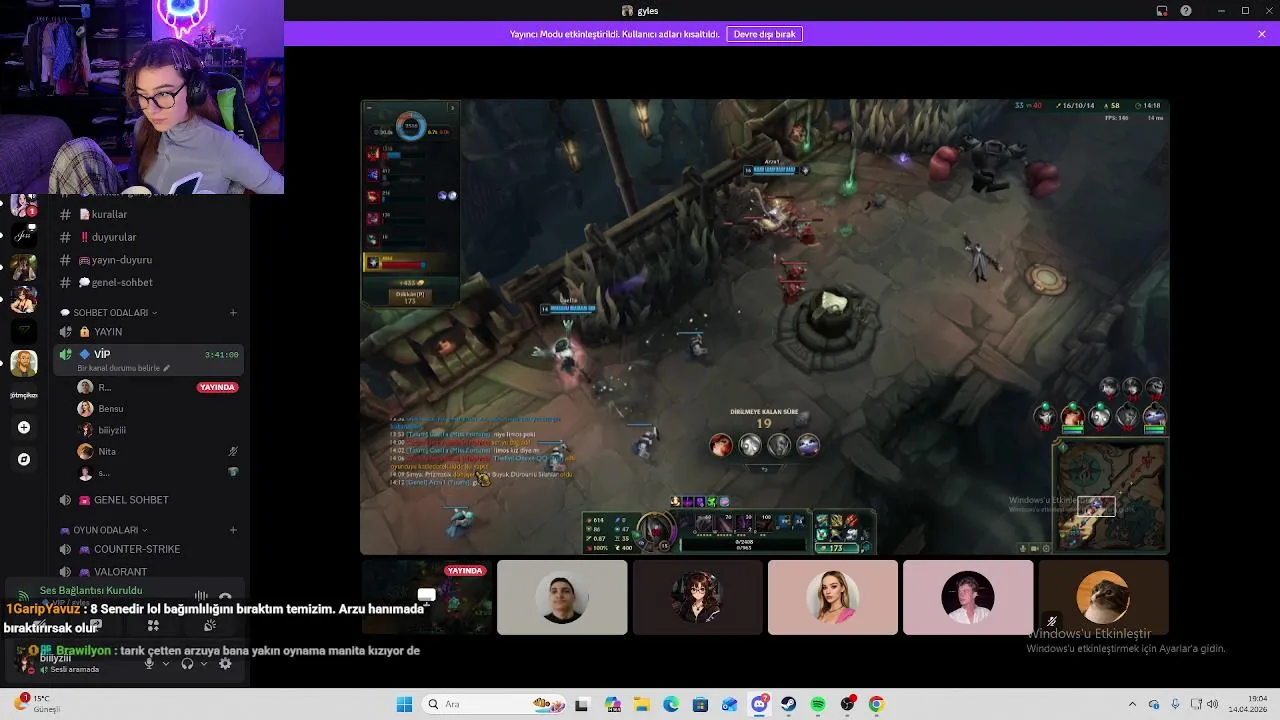Image resolution: width=1280 pixels, height=720 pixels.
Task: Toggle noise suppression waveform icon
Action: (x=201, y=596)
